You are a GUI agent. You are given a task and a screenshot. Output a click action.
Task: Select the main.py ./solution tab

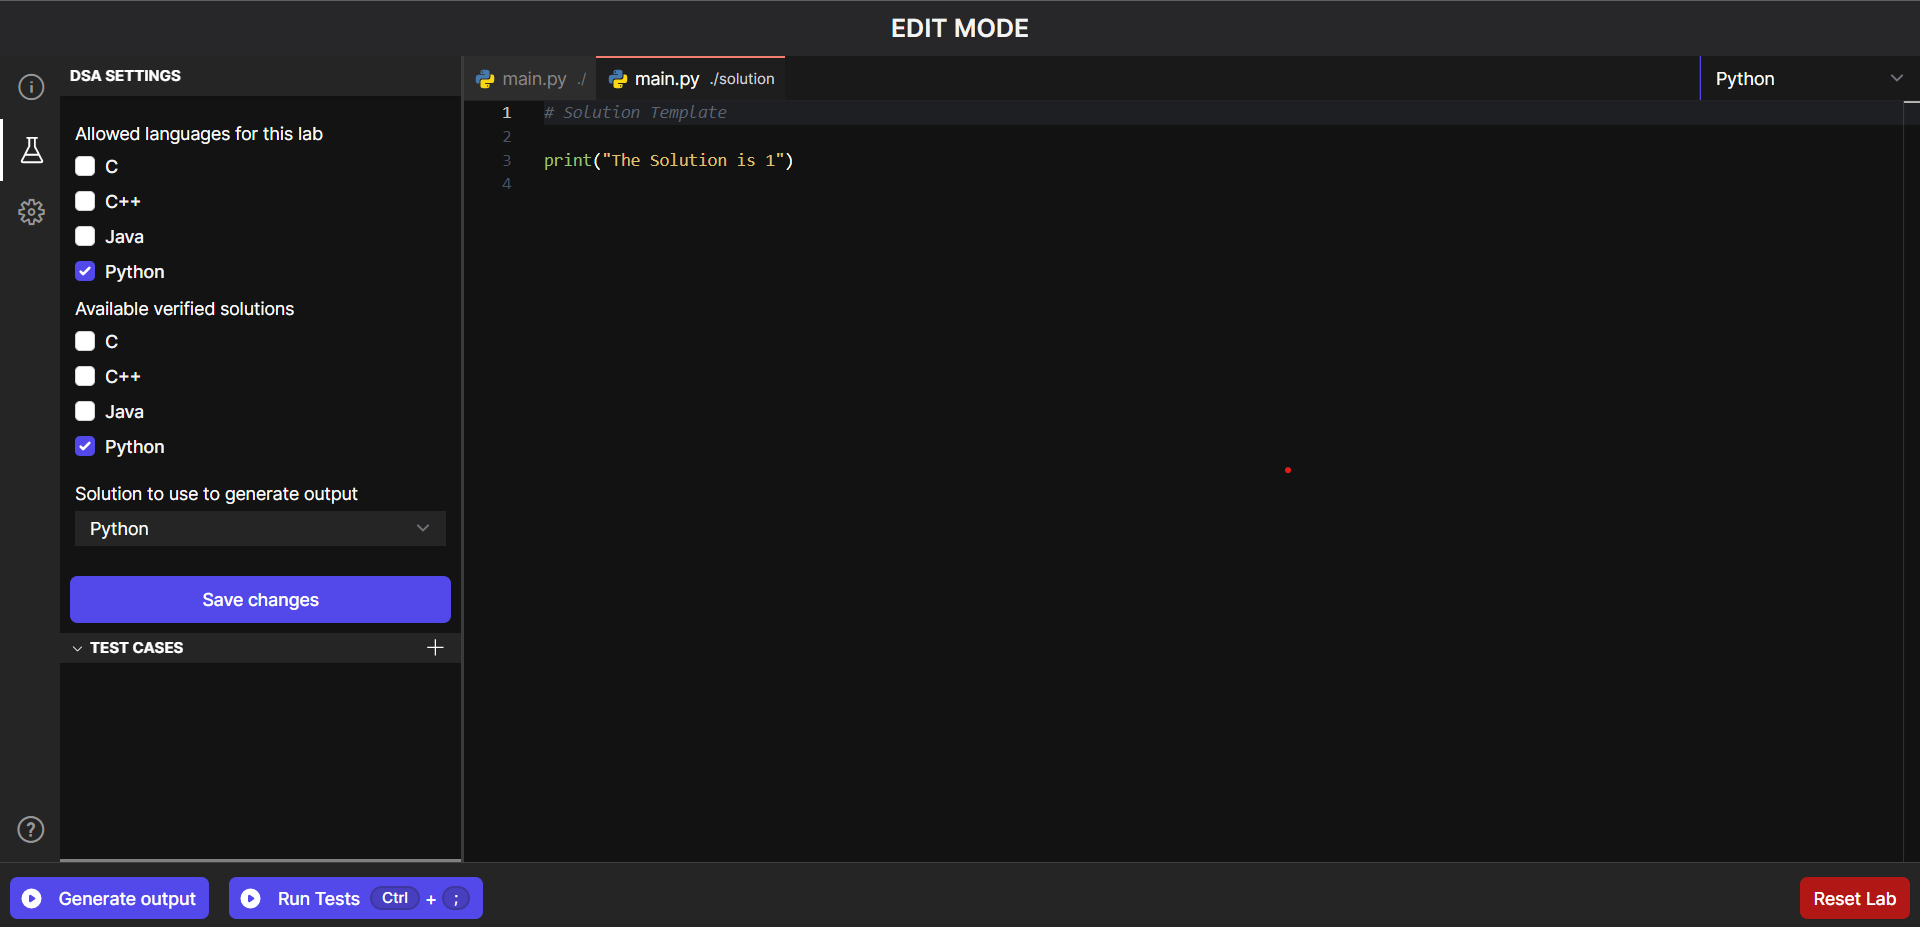691,79
